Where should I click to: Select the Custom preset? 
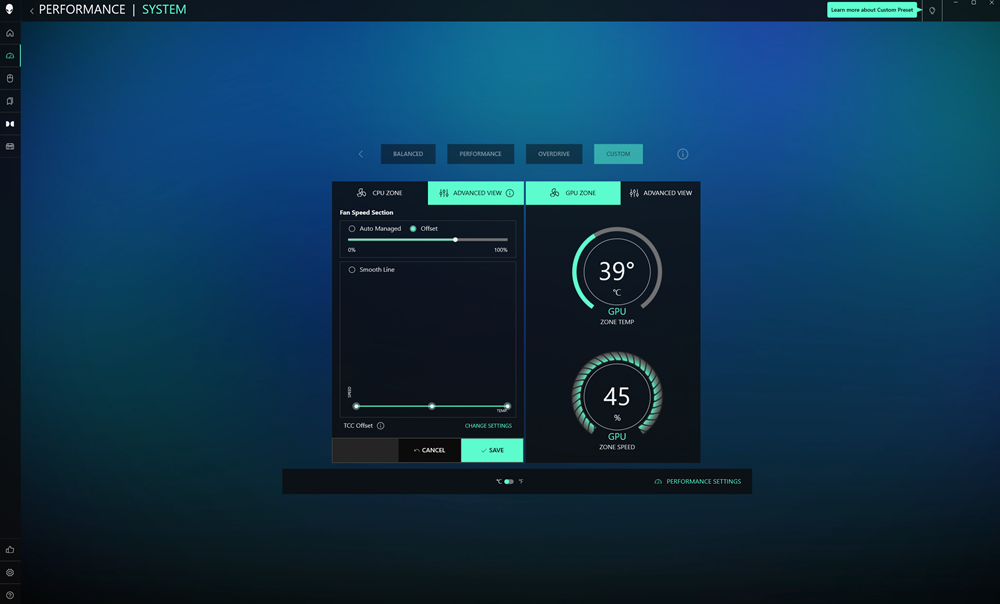618,154
